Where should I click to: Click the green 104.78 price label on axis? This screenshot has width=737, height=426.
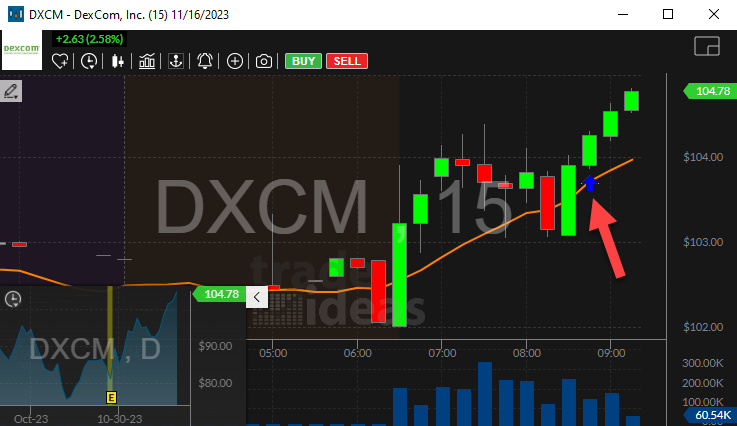(x=709, y=92)
